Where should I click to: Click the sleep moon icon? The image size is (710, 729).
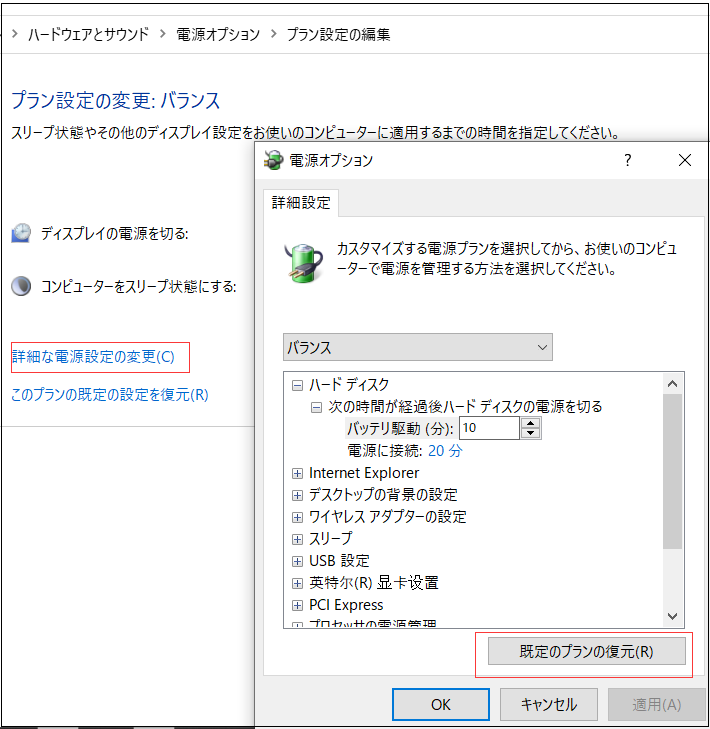click(x=21, y=287)
